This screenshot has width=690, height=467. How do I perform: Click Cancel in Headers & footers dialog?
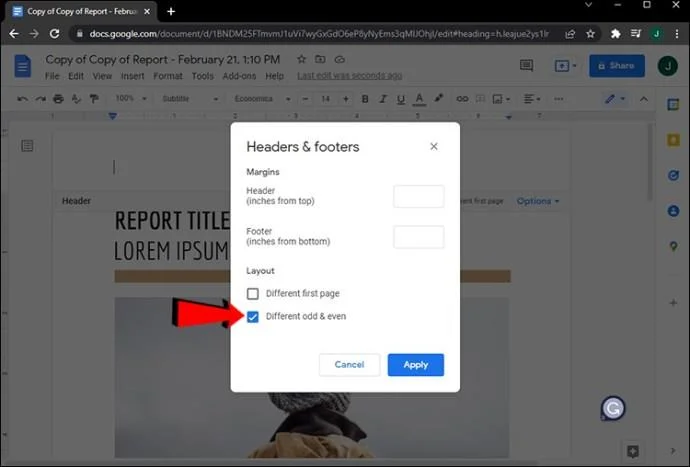[x=349, y=365]
